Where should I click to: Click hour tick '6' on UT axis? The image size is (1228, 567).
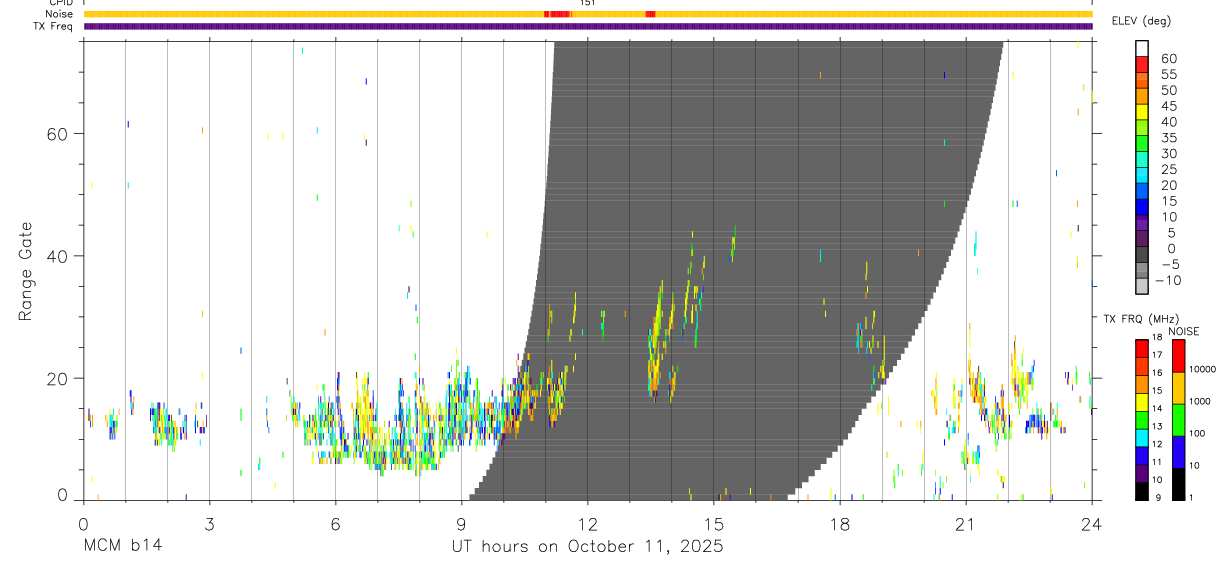tap(335, 523)
